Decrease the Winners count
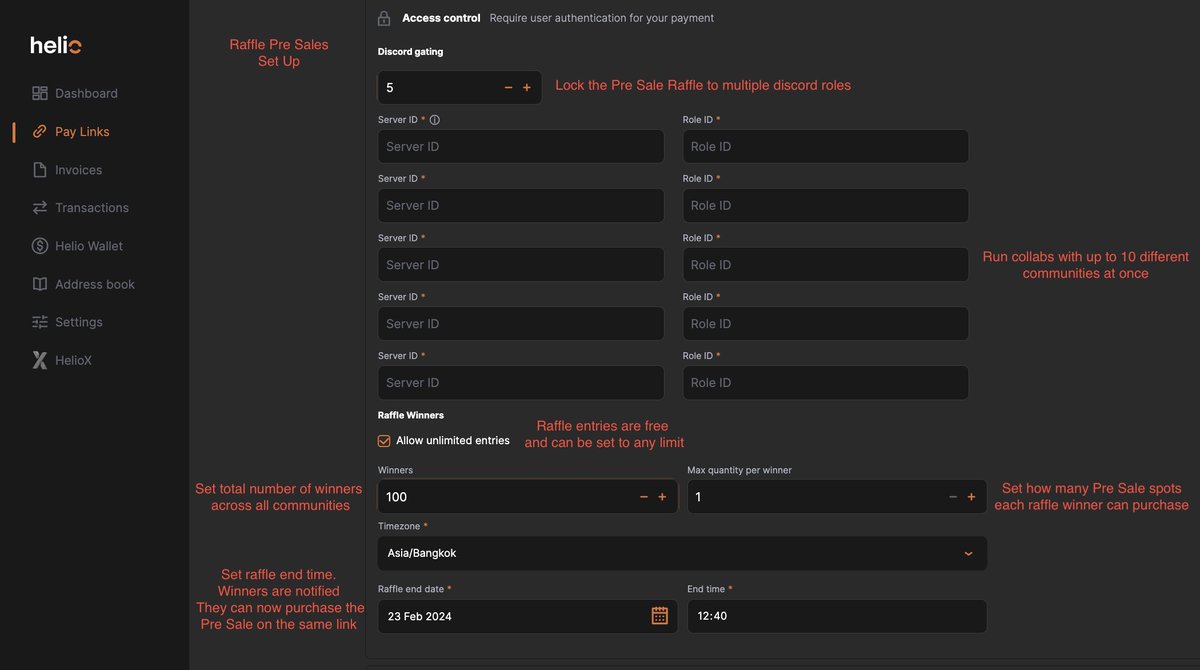 [644, 497]
